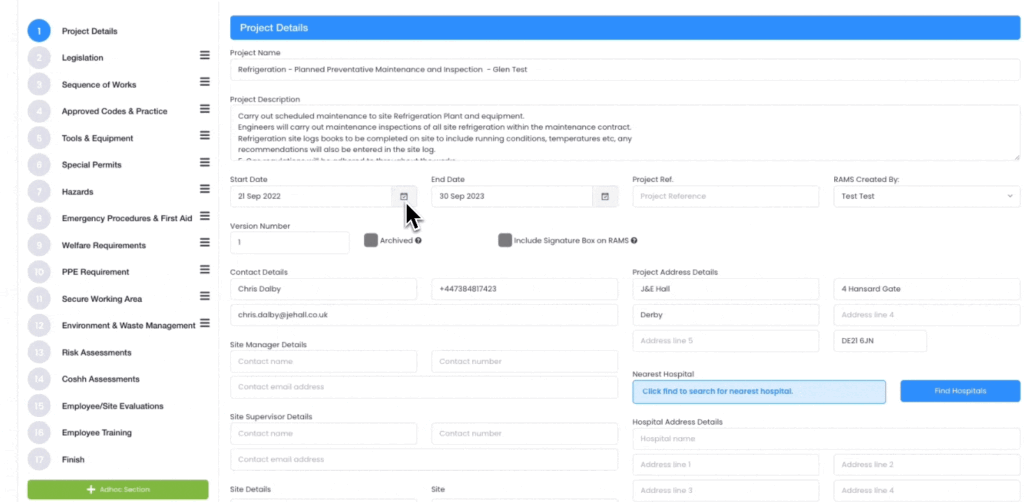The height and width of the screenshot is (502, 1024).
Task: Open the RAMS Created By dropdown
Action: coord(927,196)
